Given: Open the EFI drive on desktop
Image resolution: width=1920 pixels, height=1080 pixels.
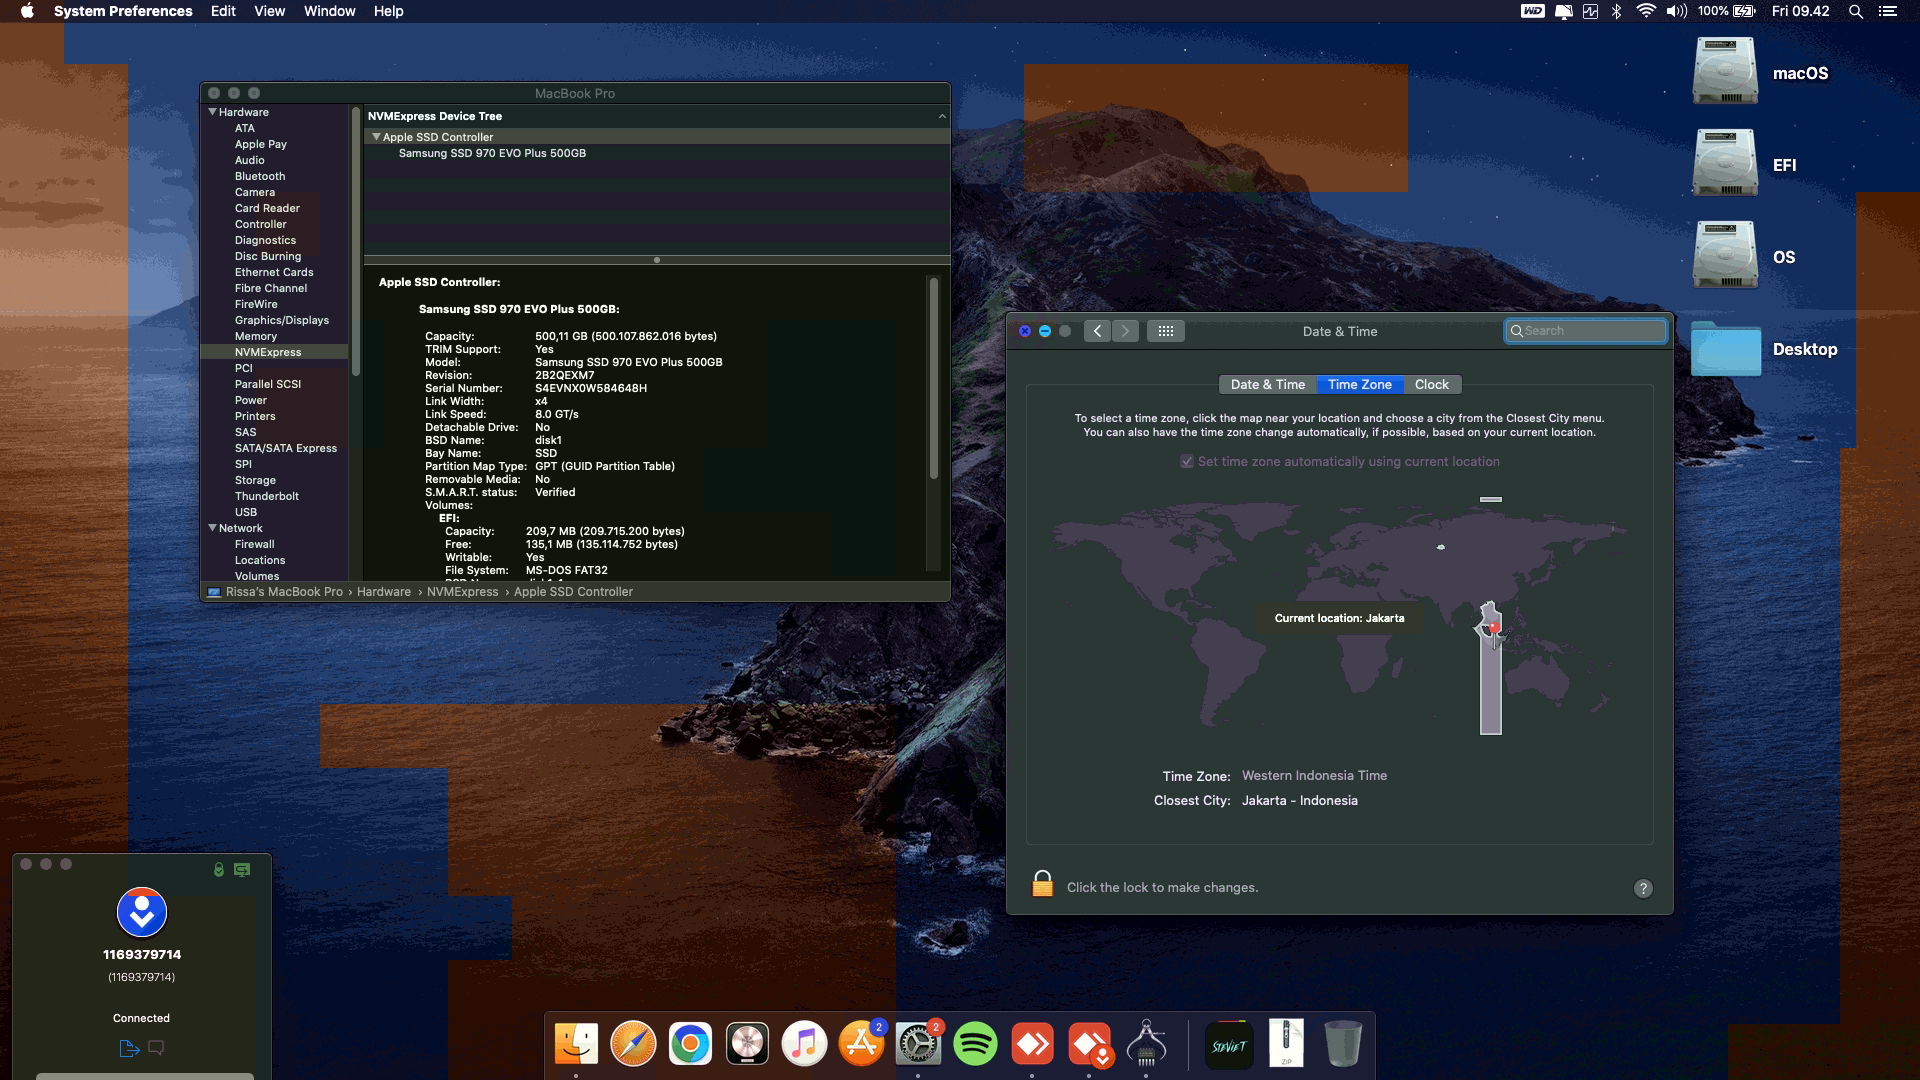Looking at the screenshot, I should coord(1725,163).
